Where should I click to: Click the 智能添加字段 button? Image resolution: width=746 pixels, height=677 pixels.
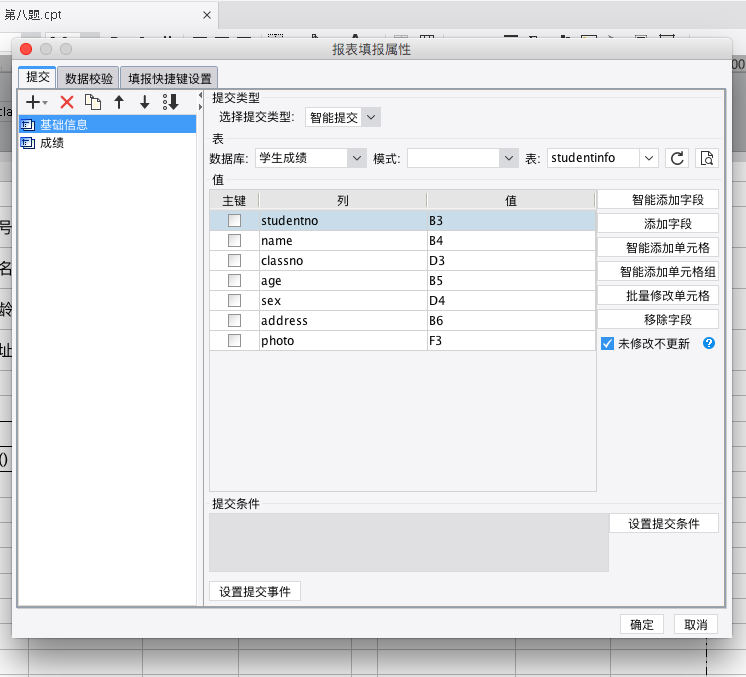(x=658, y=200)
